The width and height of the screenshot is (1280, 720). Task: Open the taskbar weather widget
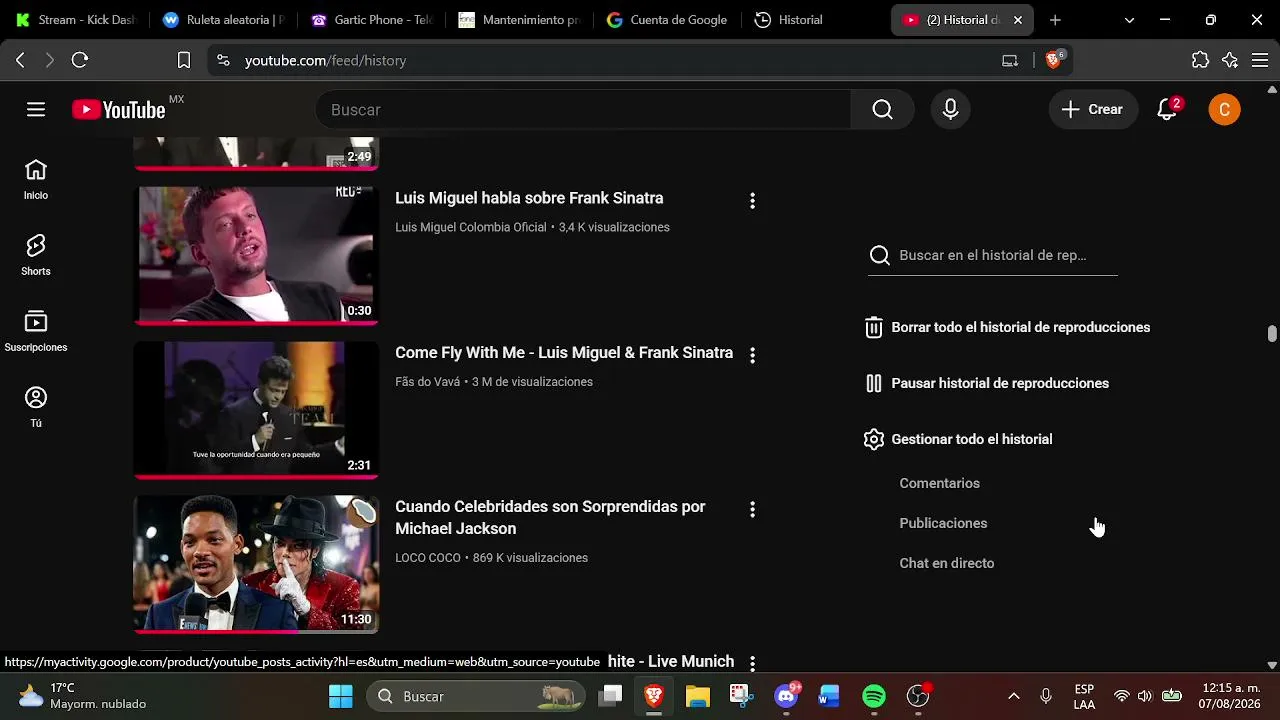tap(82, 696)
